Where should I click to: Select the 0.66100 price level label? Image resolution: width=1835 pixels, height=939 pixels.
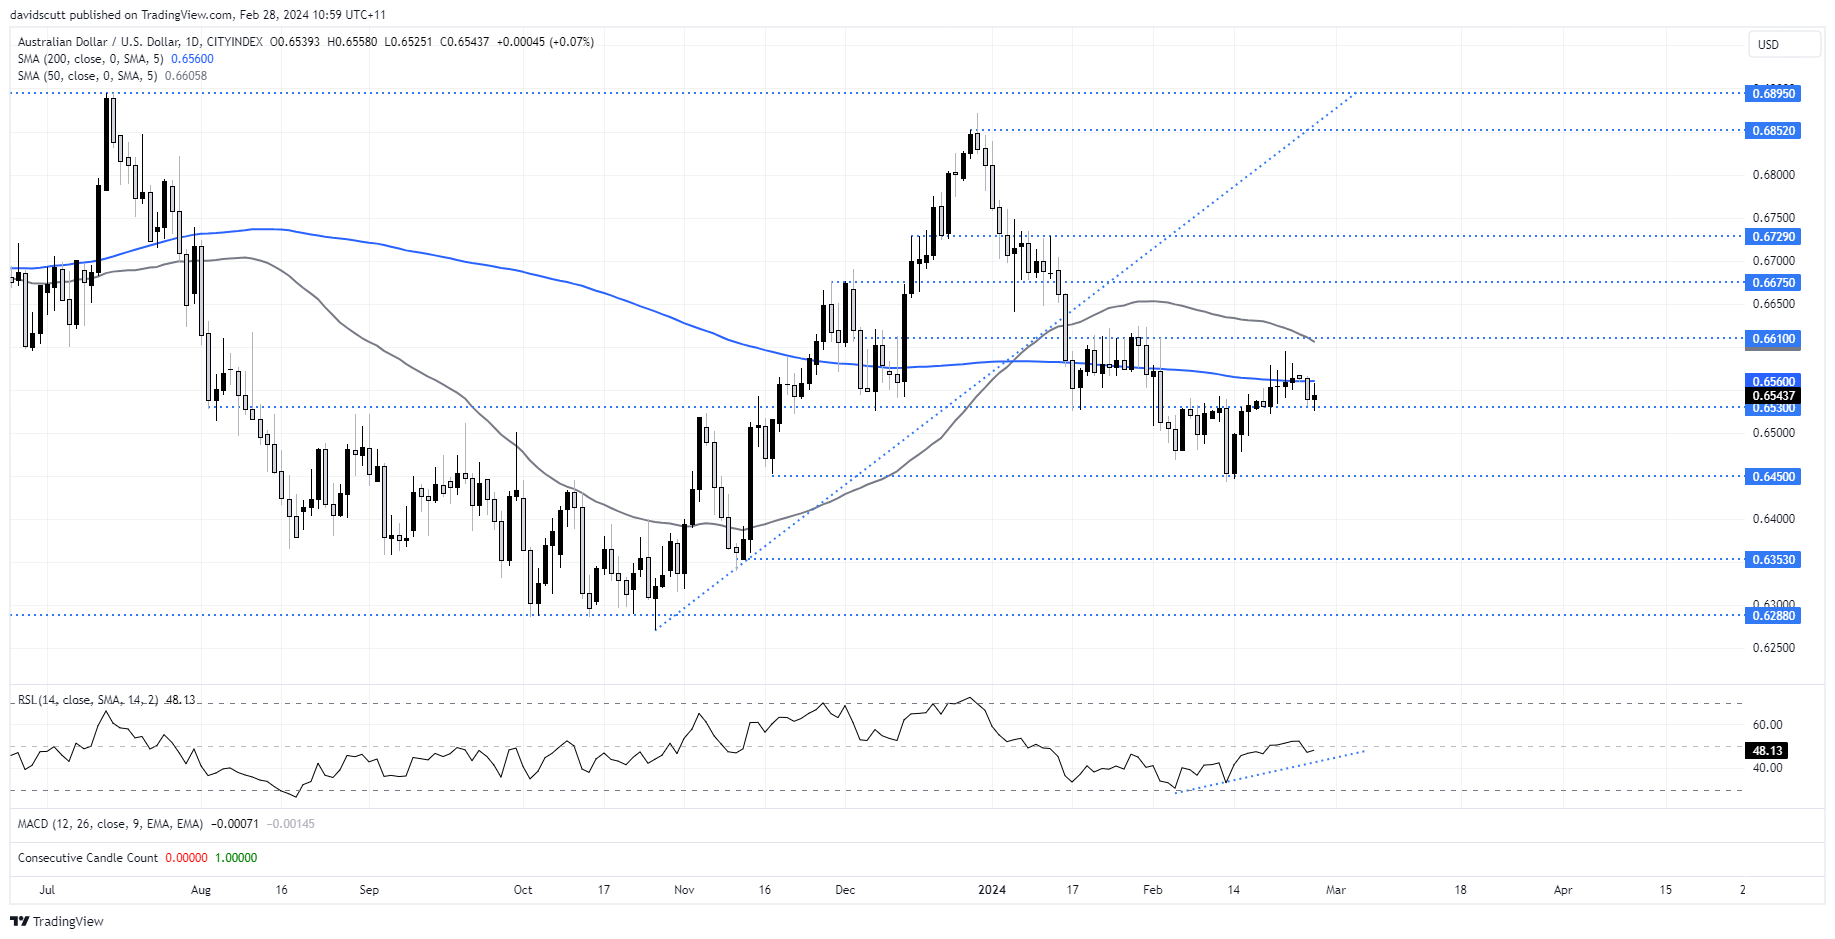(1773, 338)
